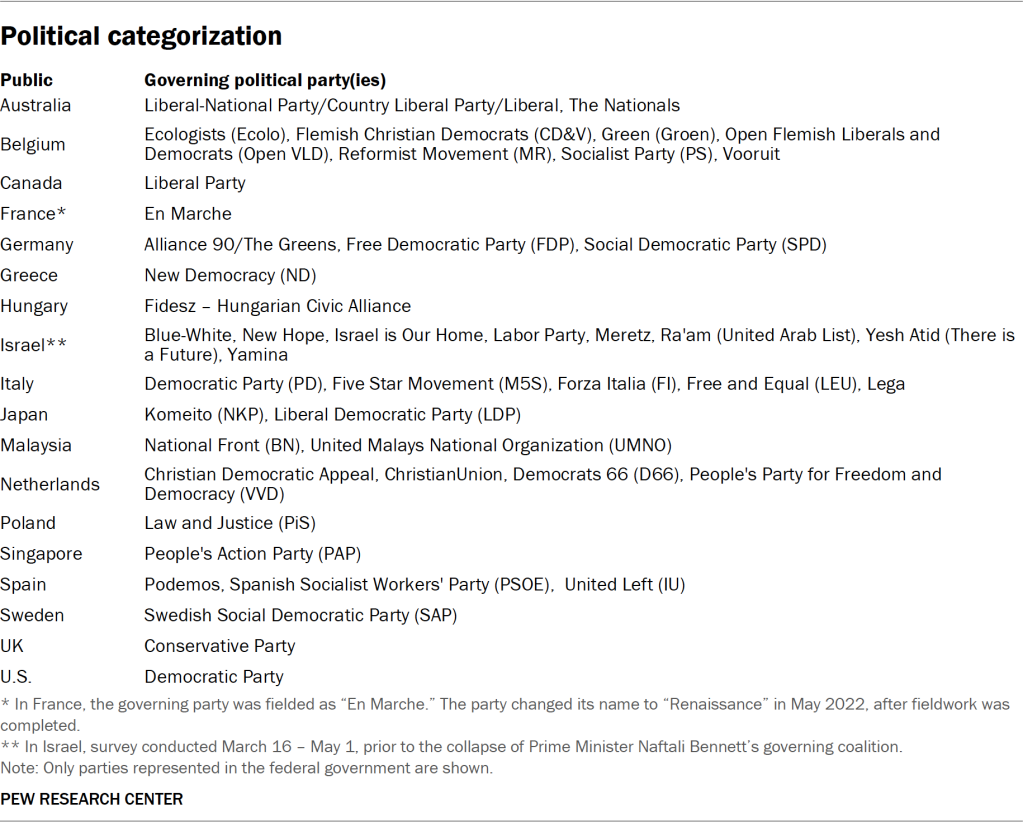Click "People's Action Party (PAP)" text

pyautogui.click(x=252, y=554)
